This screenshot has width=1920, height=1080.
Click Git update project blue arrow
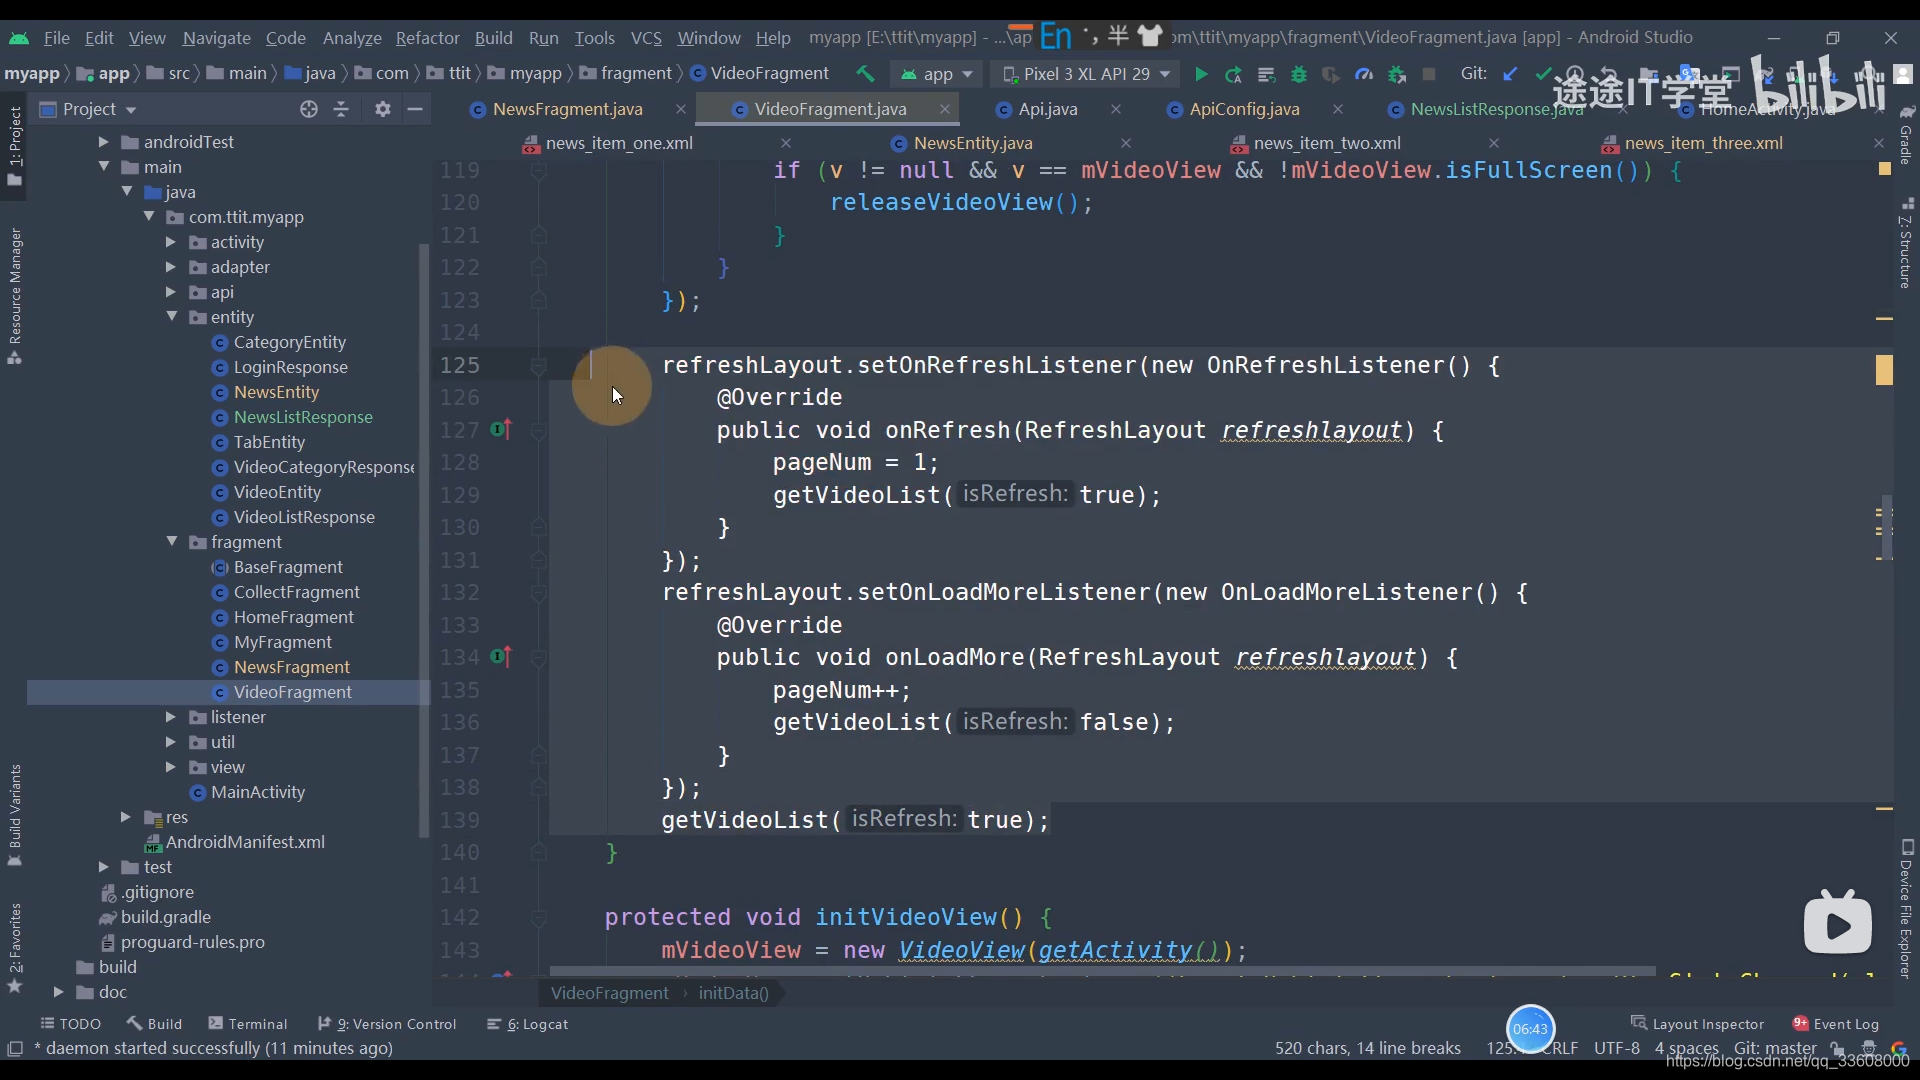point(1511,74)
